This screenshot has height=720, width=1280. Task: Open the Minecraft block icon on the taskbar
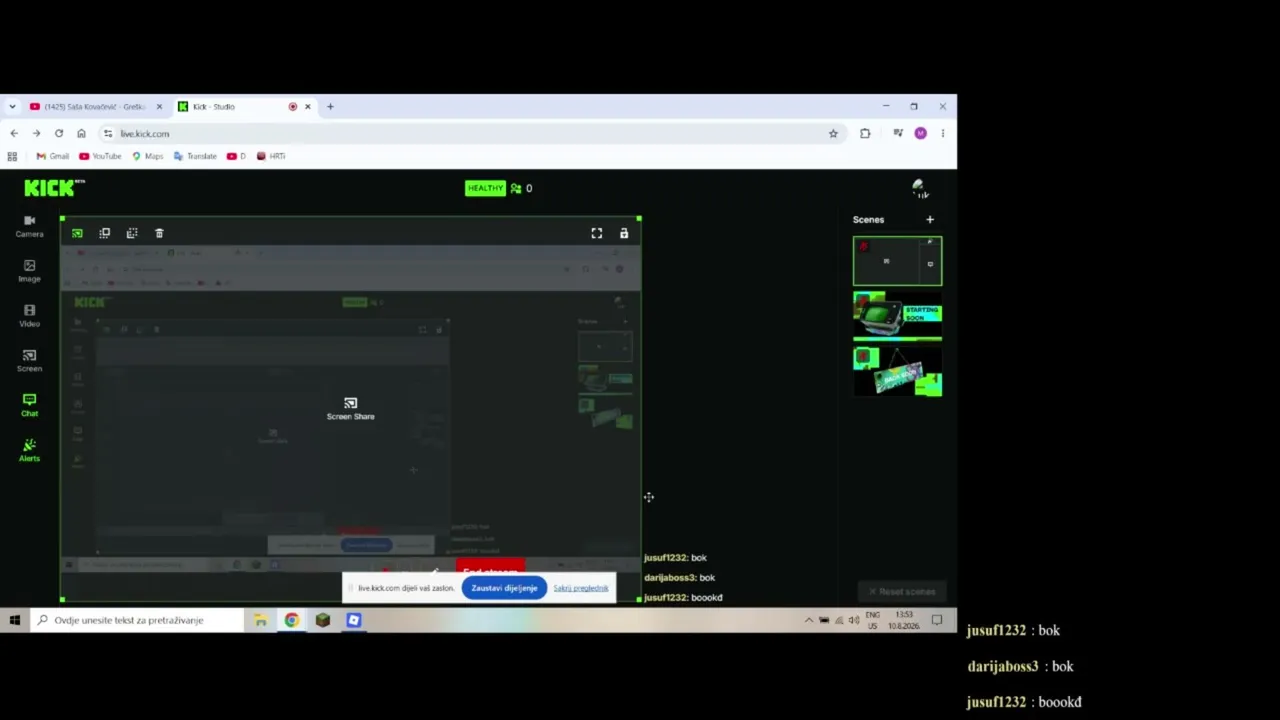(x=323, y=620)
